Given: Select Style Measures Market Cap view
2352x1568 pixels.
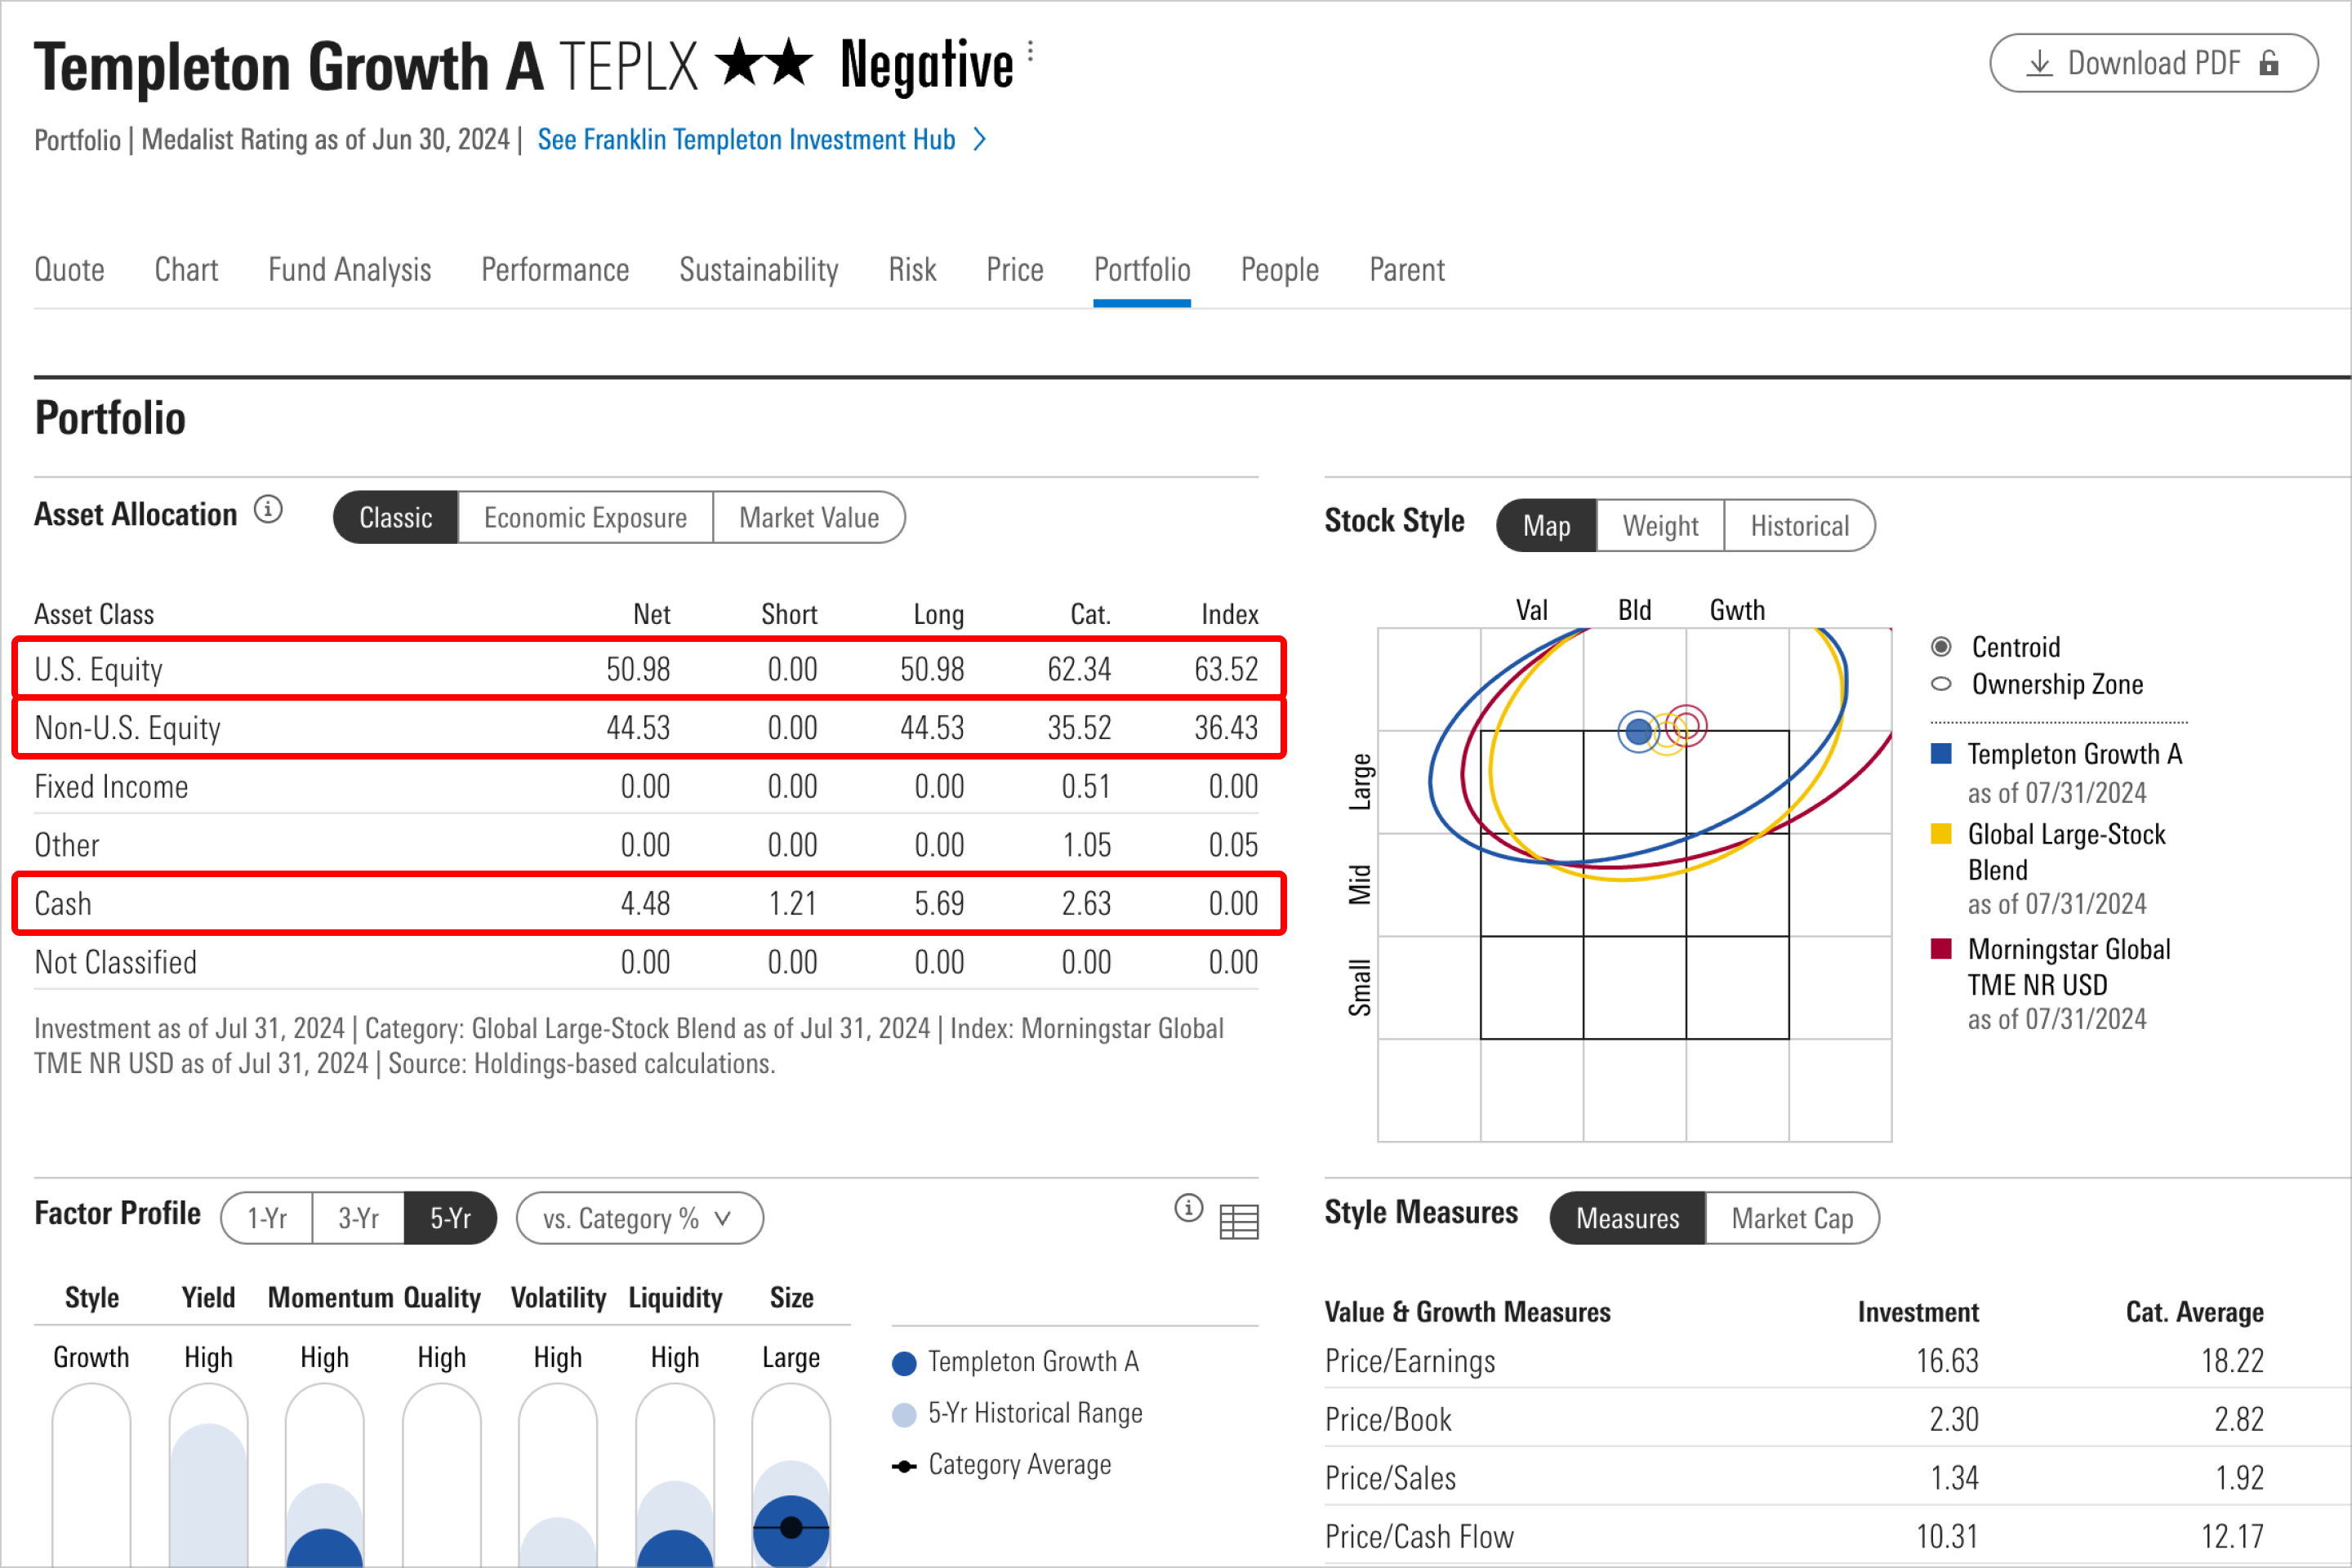Looking at the screenshot, I should [1792, 1218].
